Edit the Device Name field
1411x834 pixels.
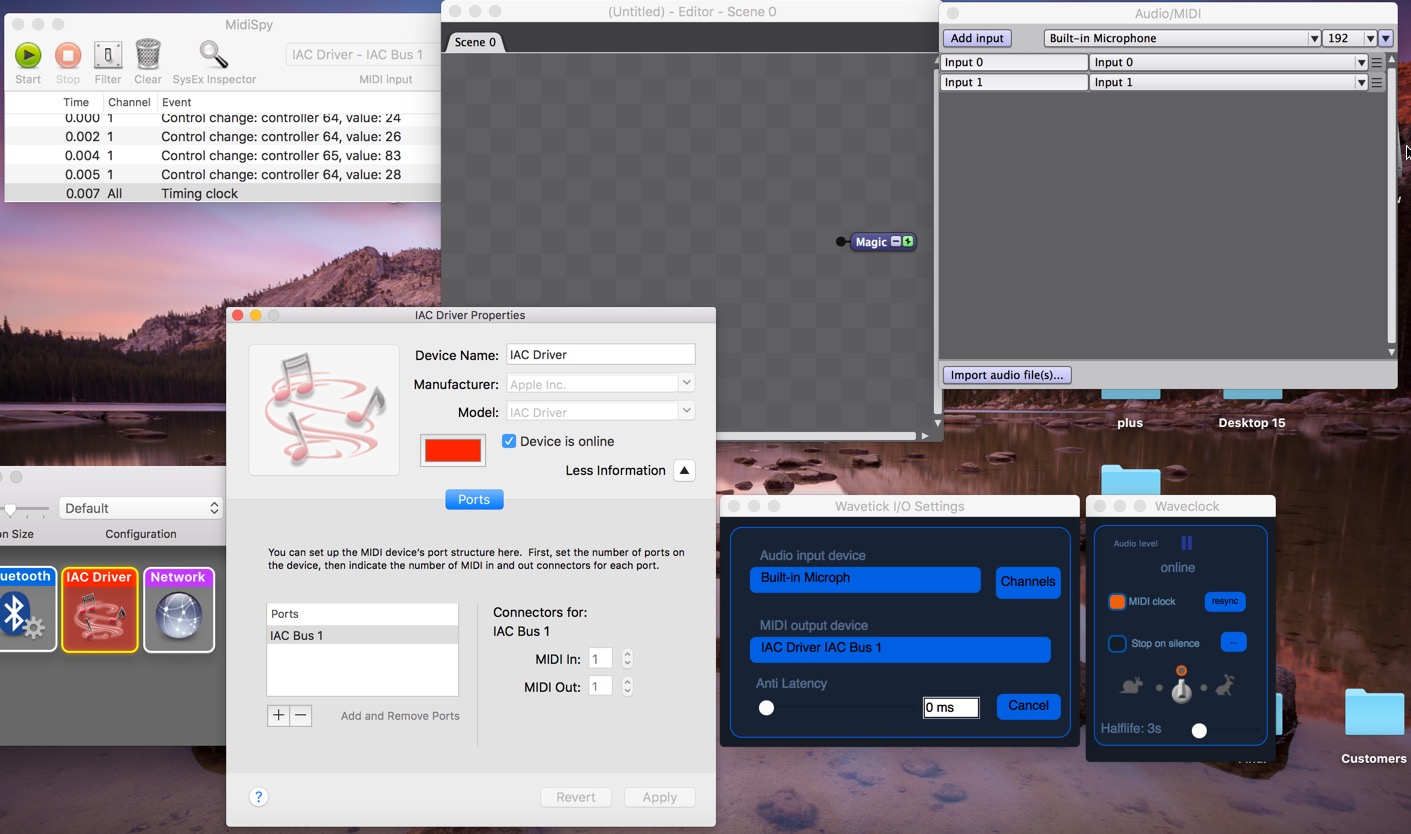point(600,355)
